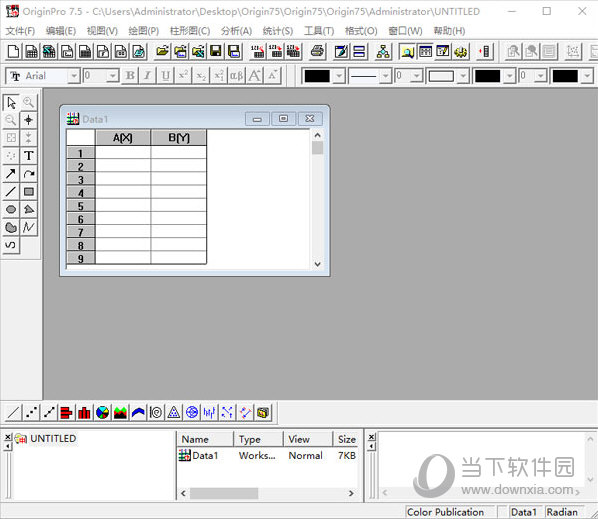The height and width of the screenshot is (519, 598).
Task: Select the Circle drawing tool
Action: click(11, 209)
